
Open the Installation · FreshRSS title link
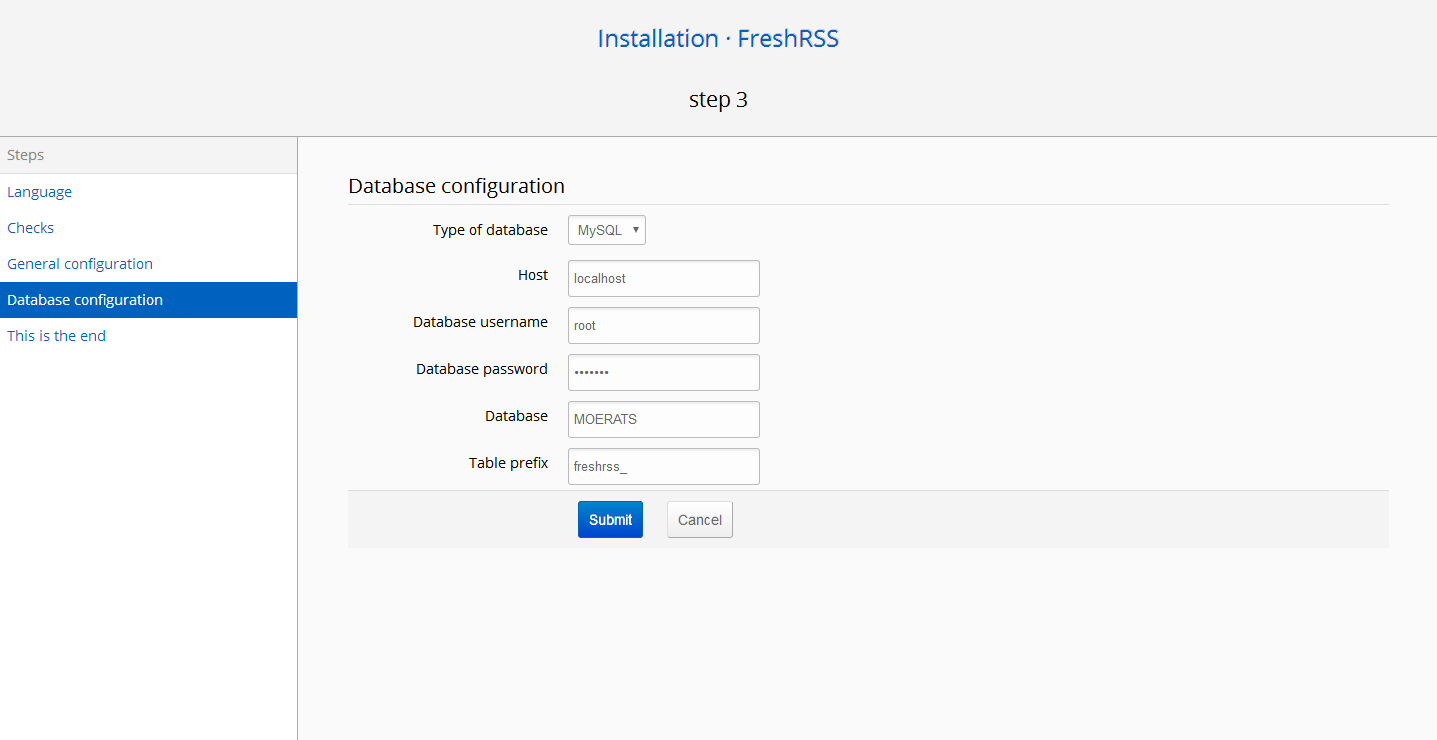718,39
